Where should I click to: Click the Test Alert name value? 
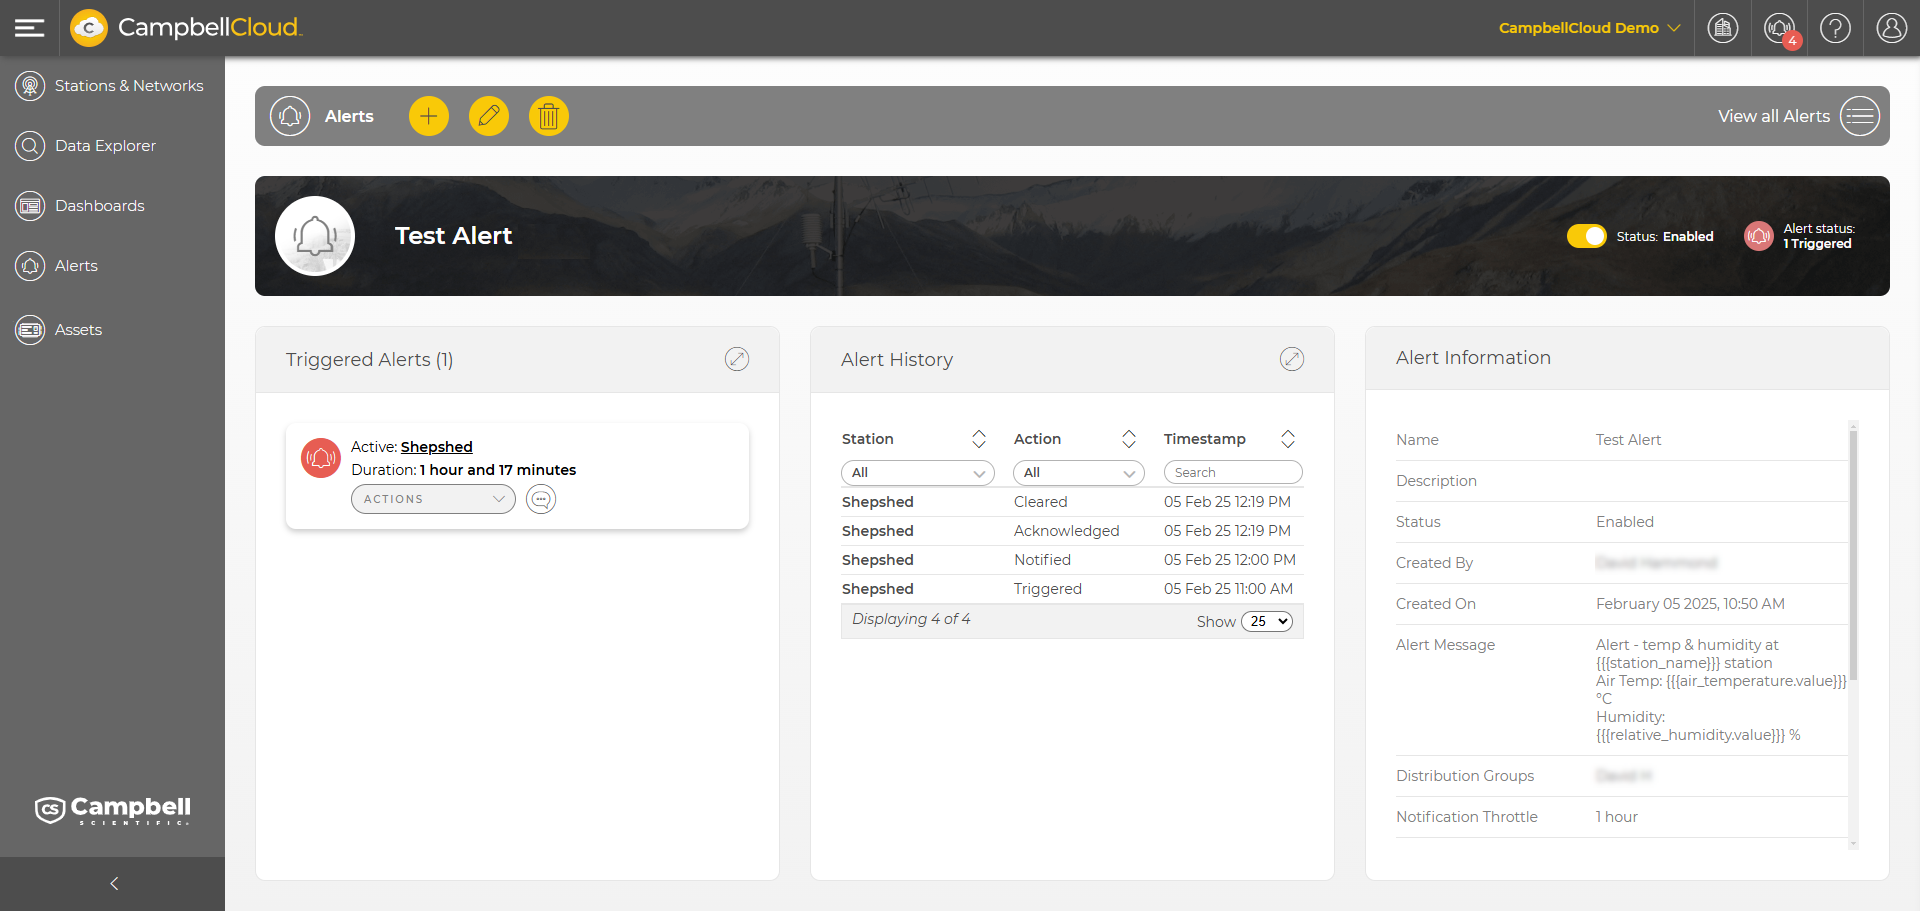point(1628,440)
